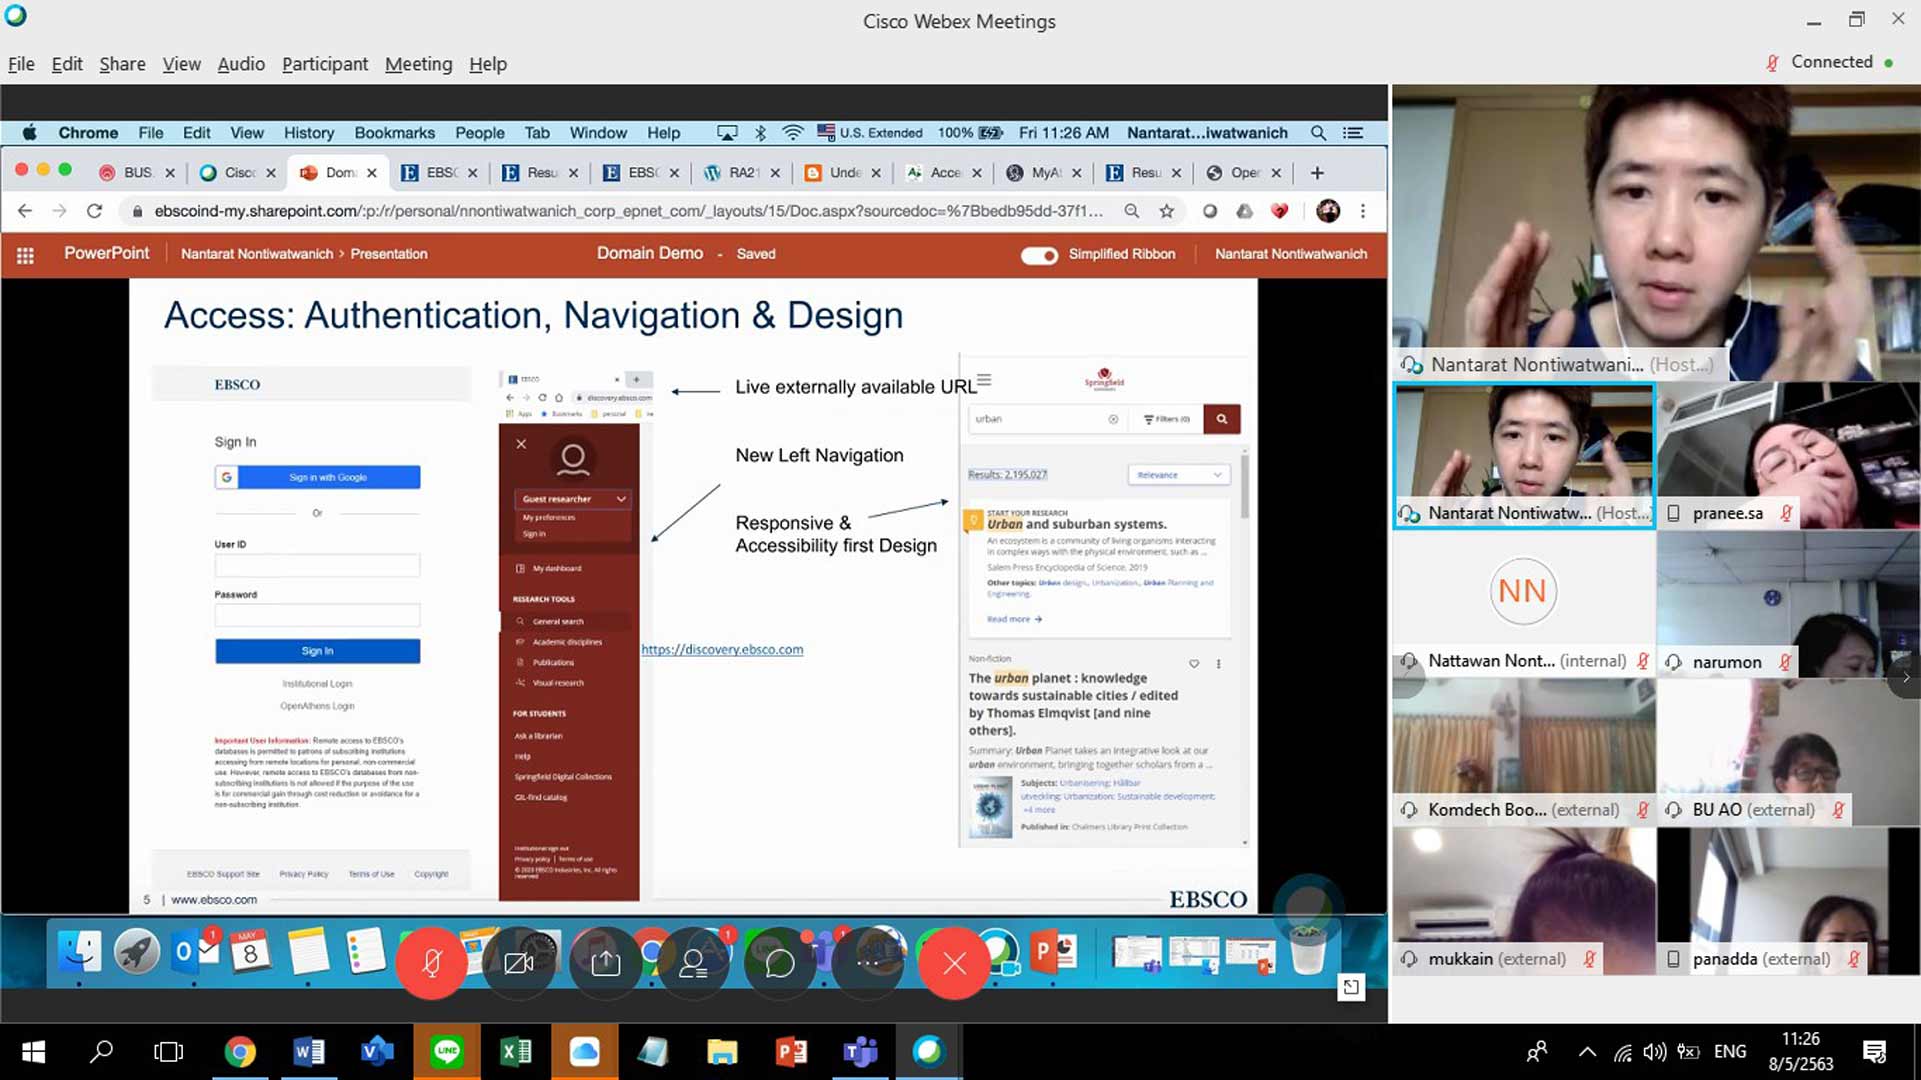Click the blue Sign In button
This screenshot has height=1080, width=1921.
point(317,651)
